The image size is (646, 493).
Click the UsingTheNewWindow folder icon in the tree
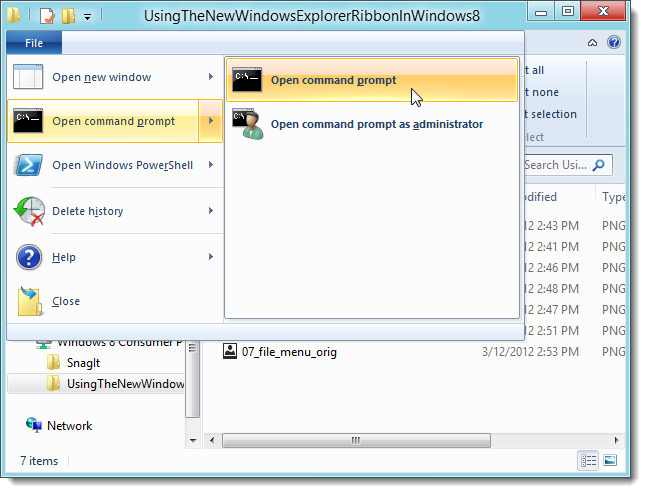pos(53,383)
